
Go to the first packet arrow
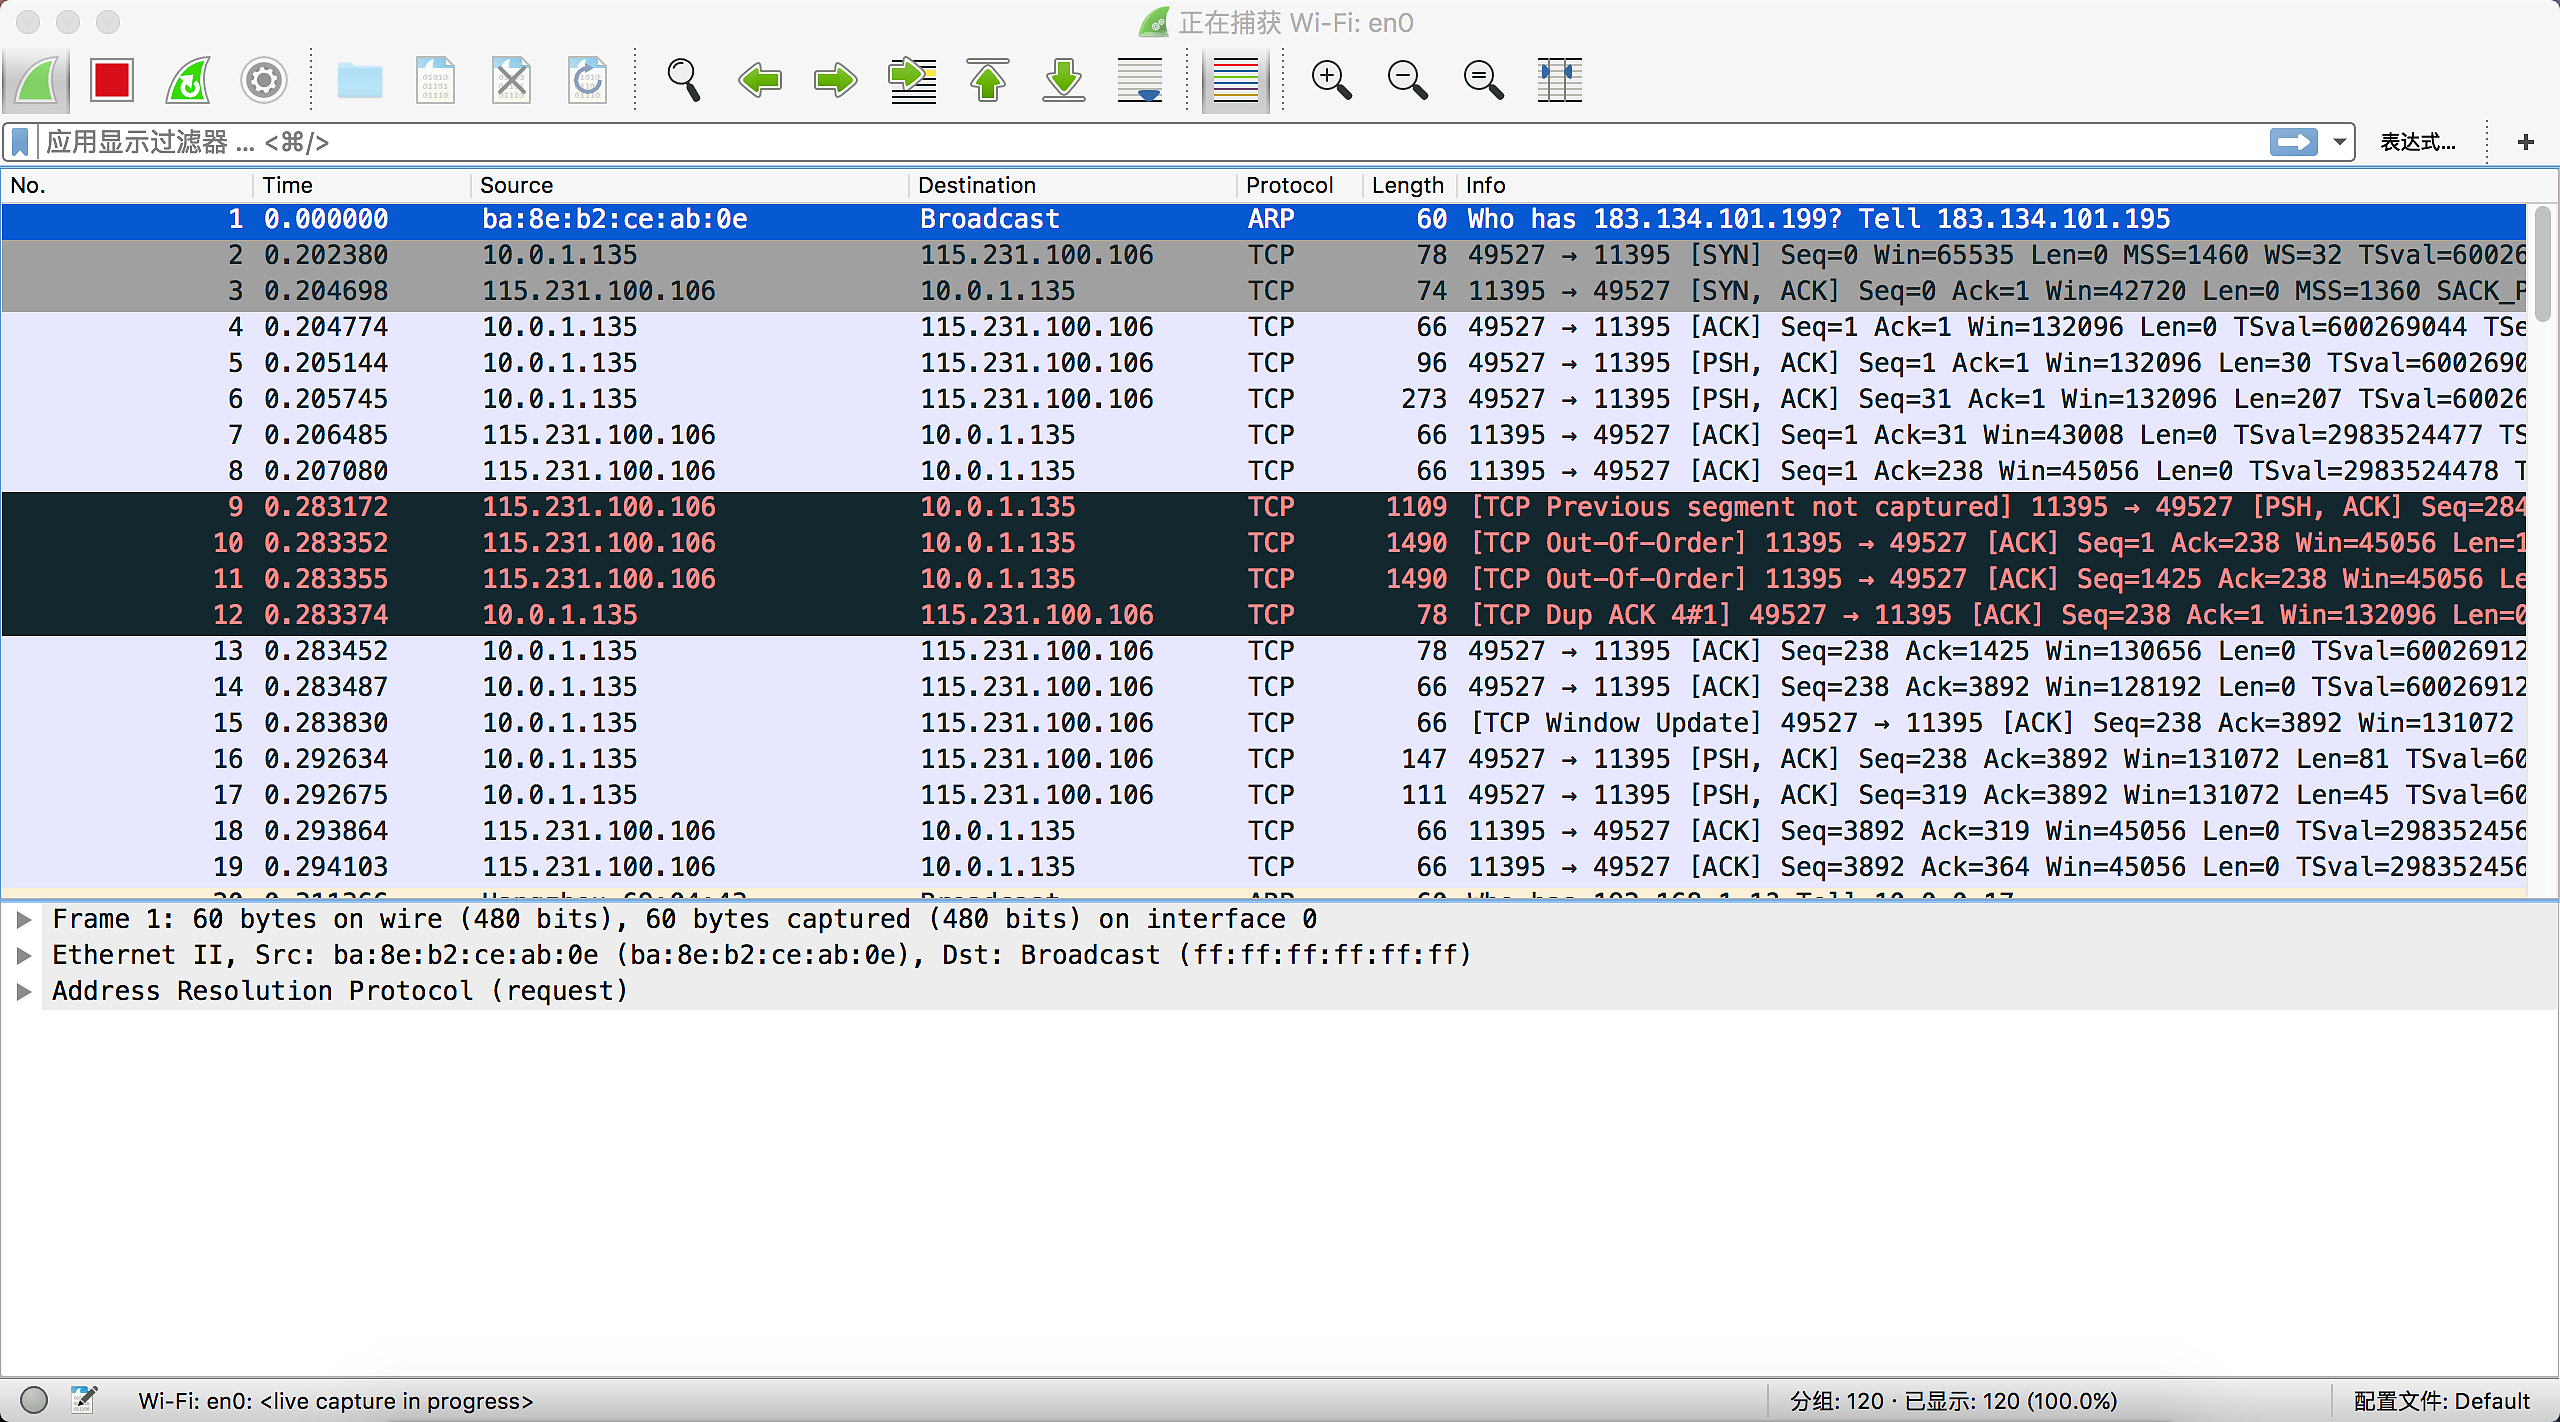988,80
